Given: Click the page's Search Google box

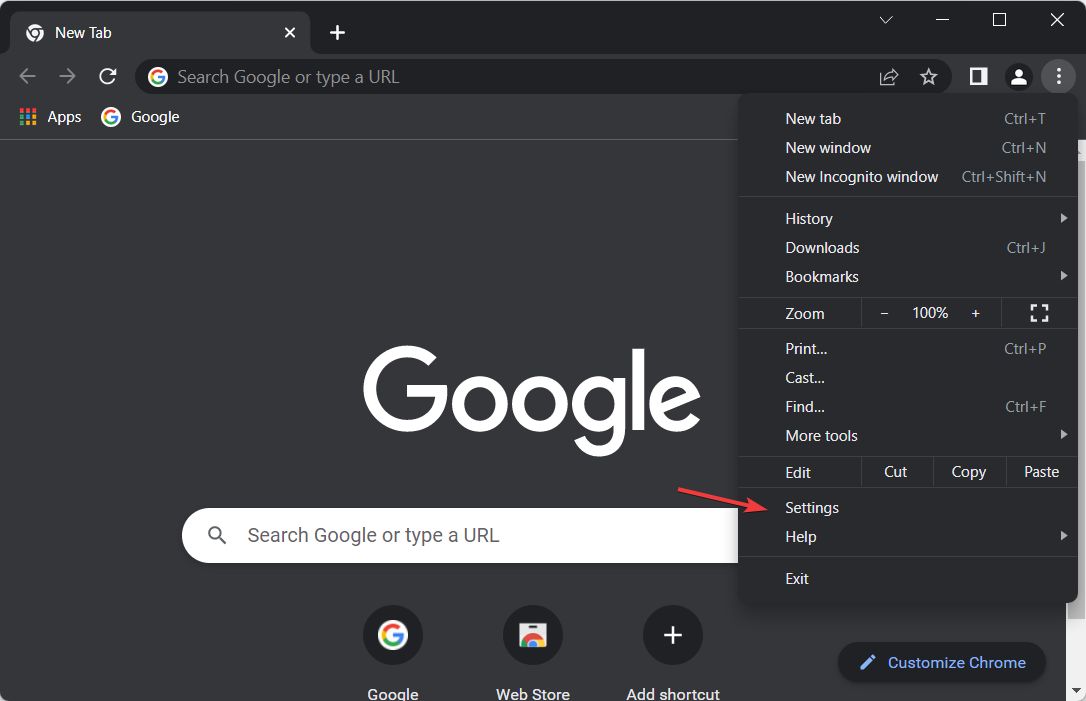Looking at the screenshot, I should tap(460, 535).
